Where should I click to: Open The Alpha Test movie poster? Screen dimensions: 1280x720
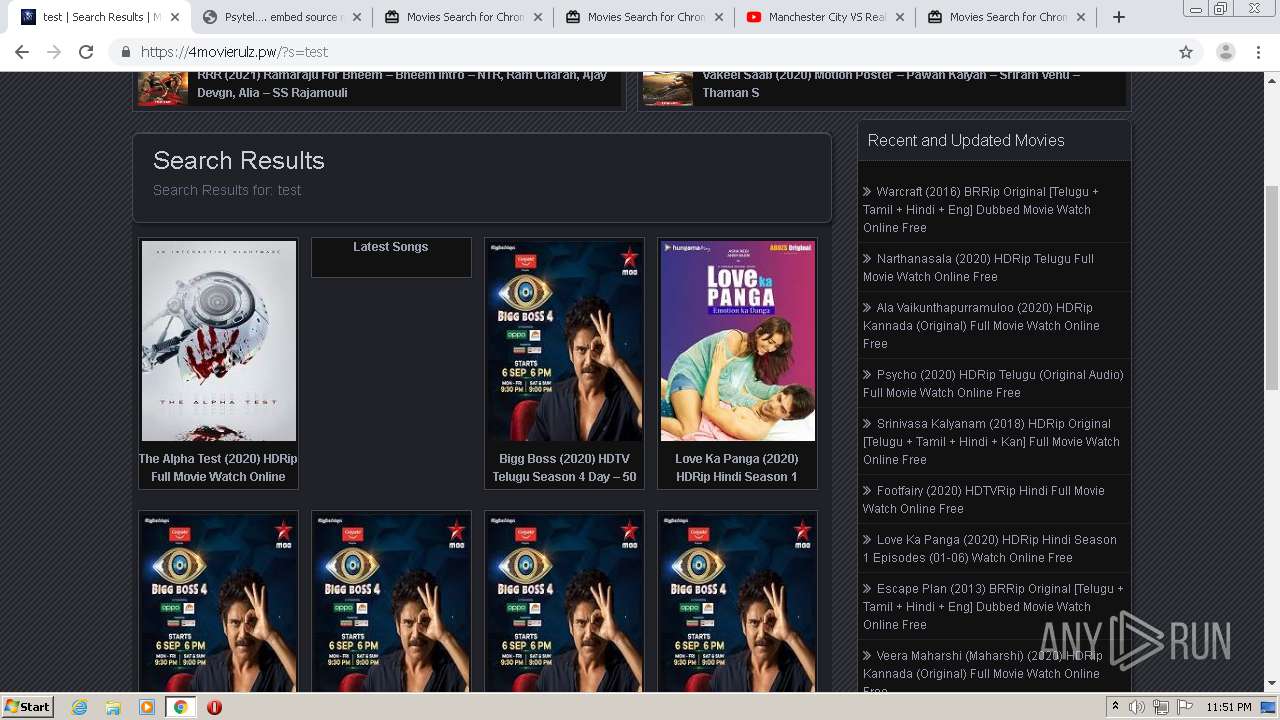(218, 341)
